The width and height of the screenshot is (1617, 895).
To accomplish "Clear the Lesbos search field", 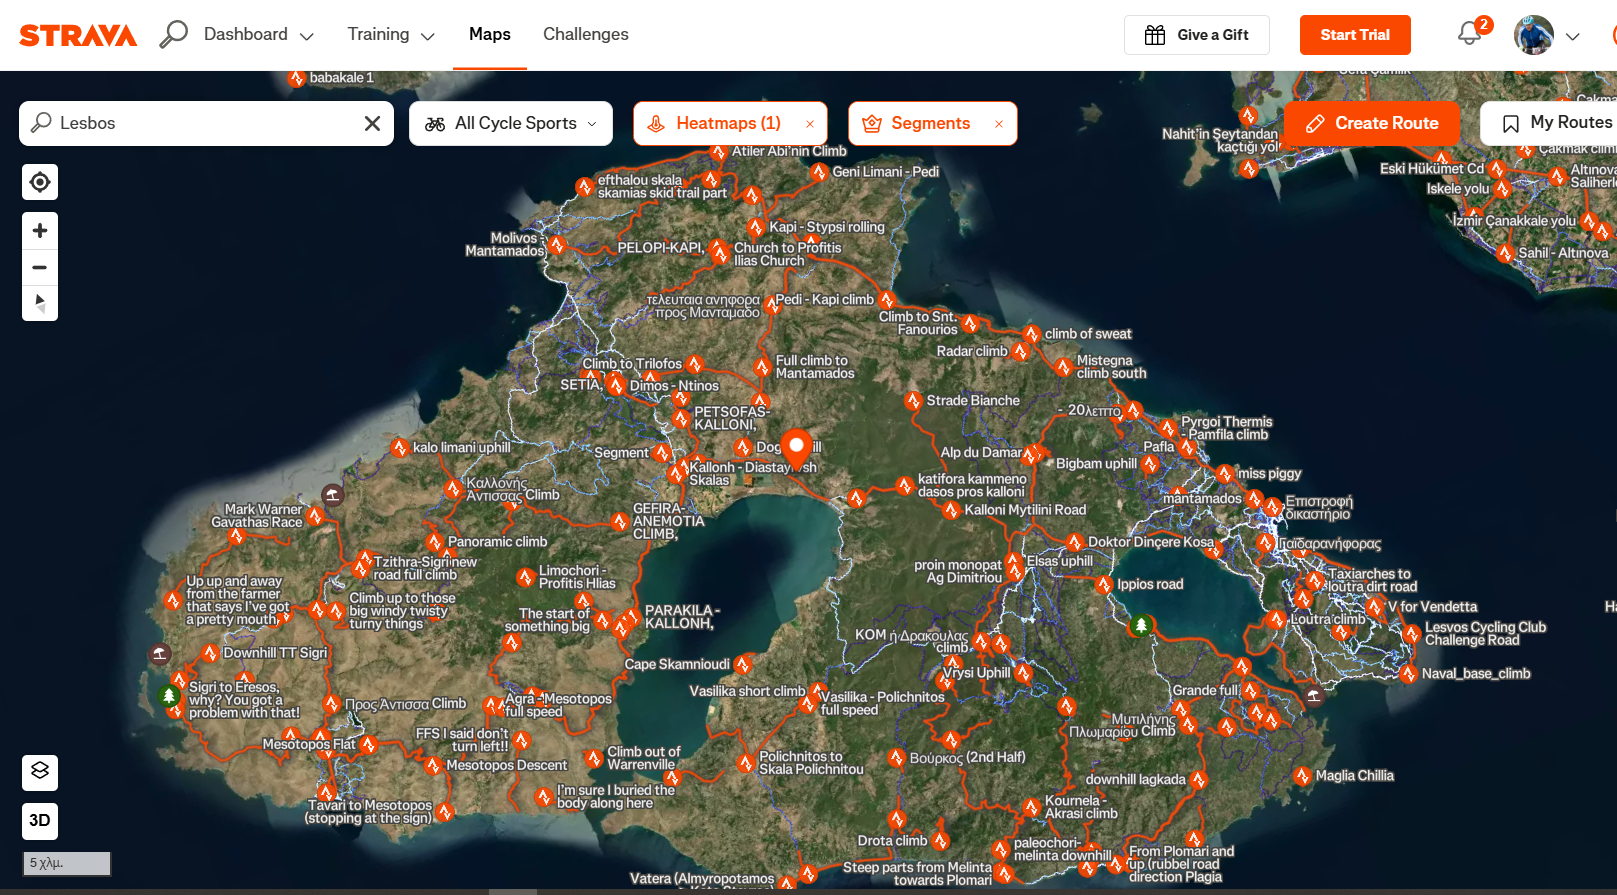I will coord(372,124).
